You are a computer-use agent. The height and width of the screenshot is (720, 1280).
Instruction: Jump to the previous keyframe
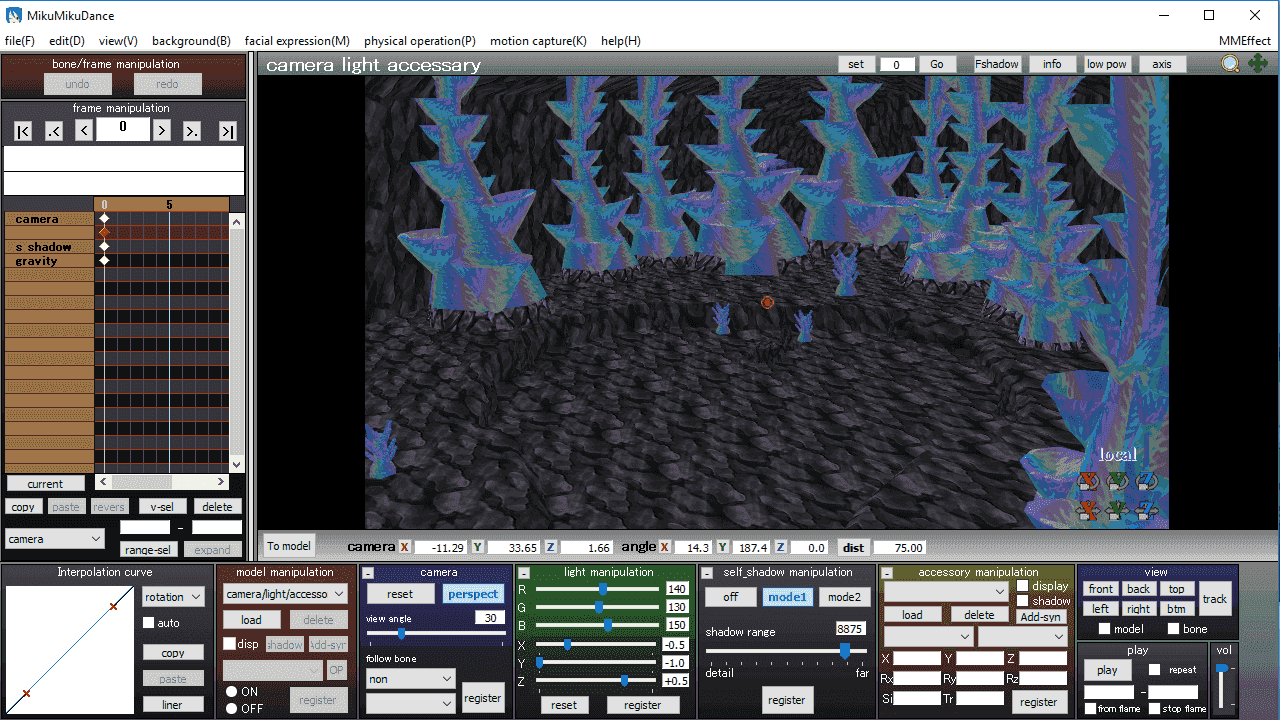[x=54, y=131]
